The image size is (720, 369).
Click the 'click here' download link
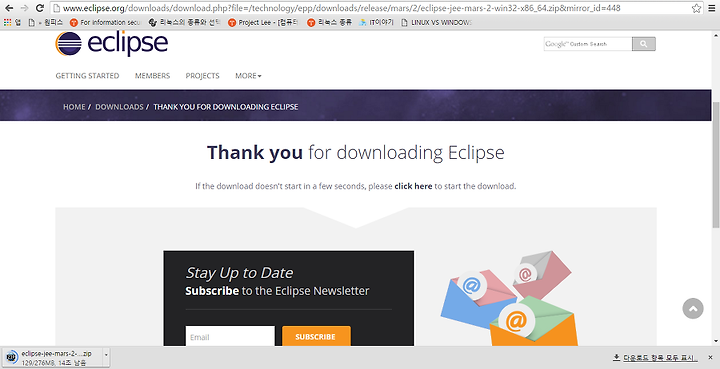click(x=413, y=186)
